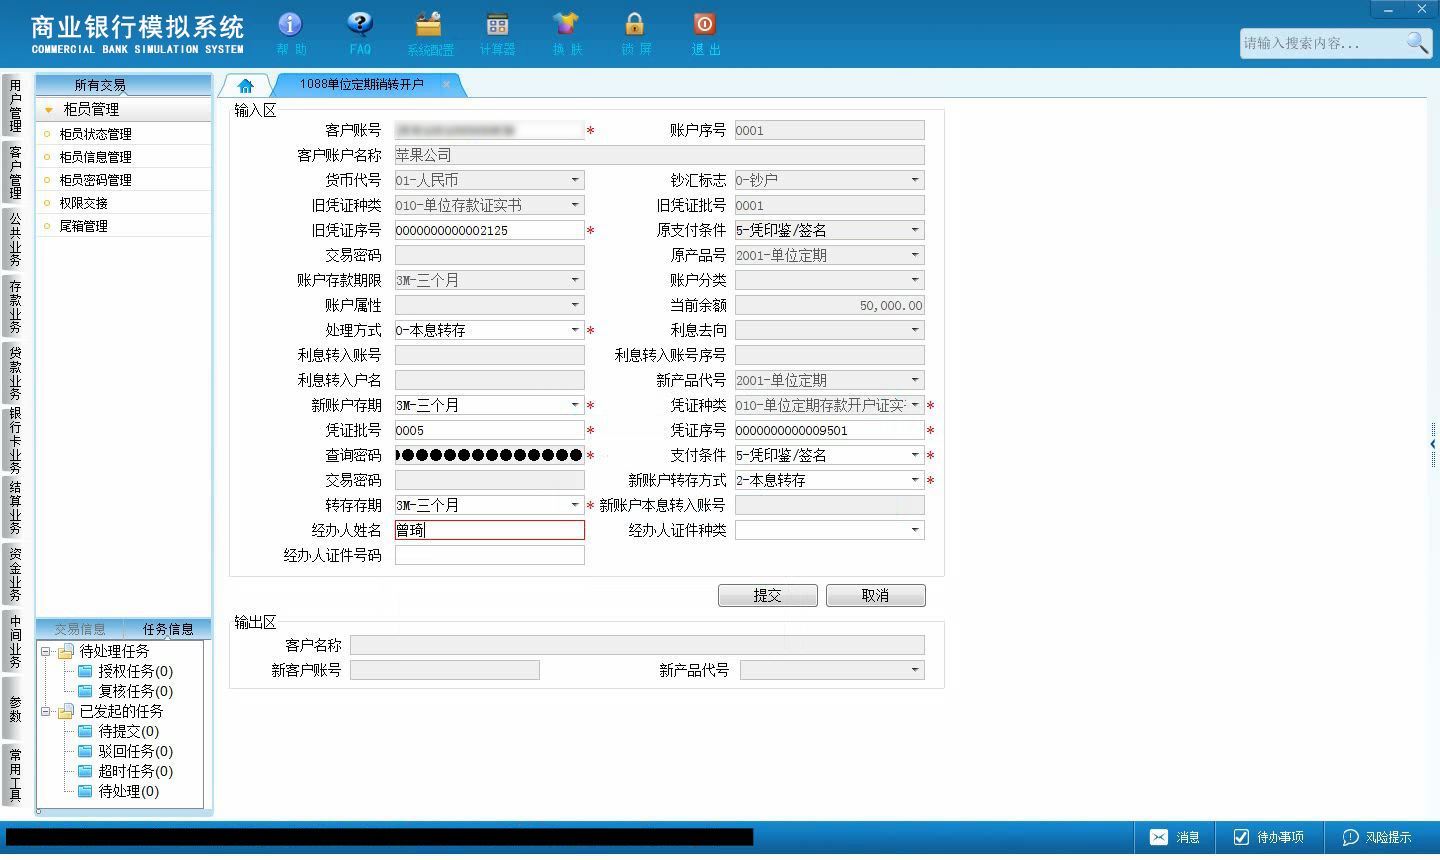The width and height of the screenshot is (1440, 860).
Task: Close the 1088单位定期销转开户 tab
Action: [446, 84]
